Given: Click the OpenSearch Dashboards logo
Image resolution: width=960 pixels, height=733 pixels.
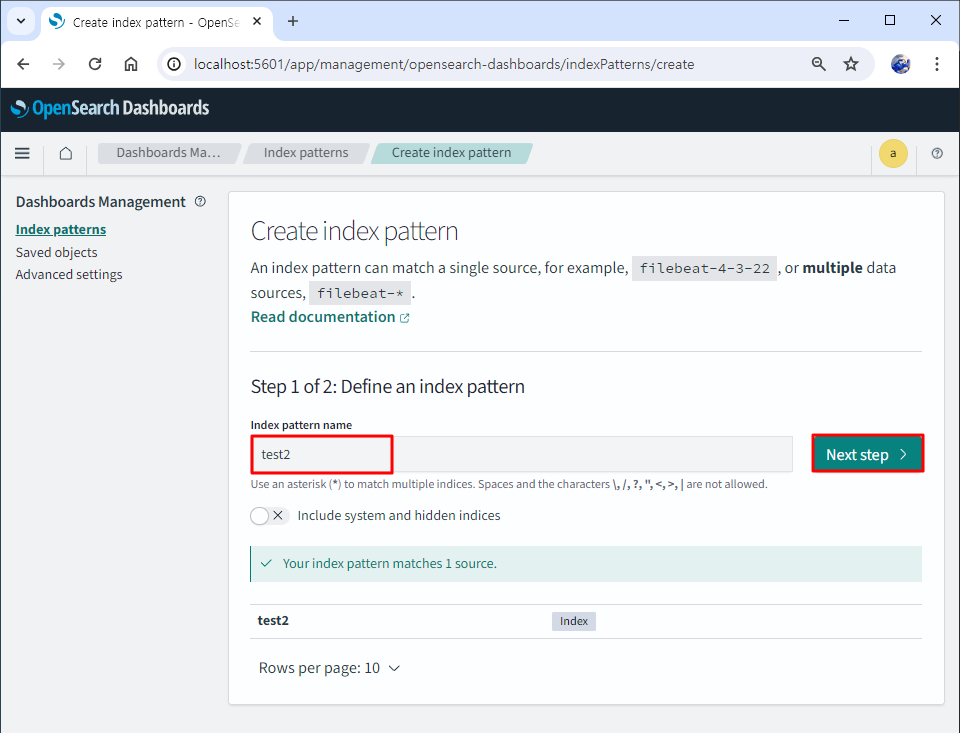Looking at the screenshot, I should point(110,108).
